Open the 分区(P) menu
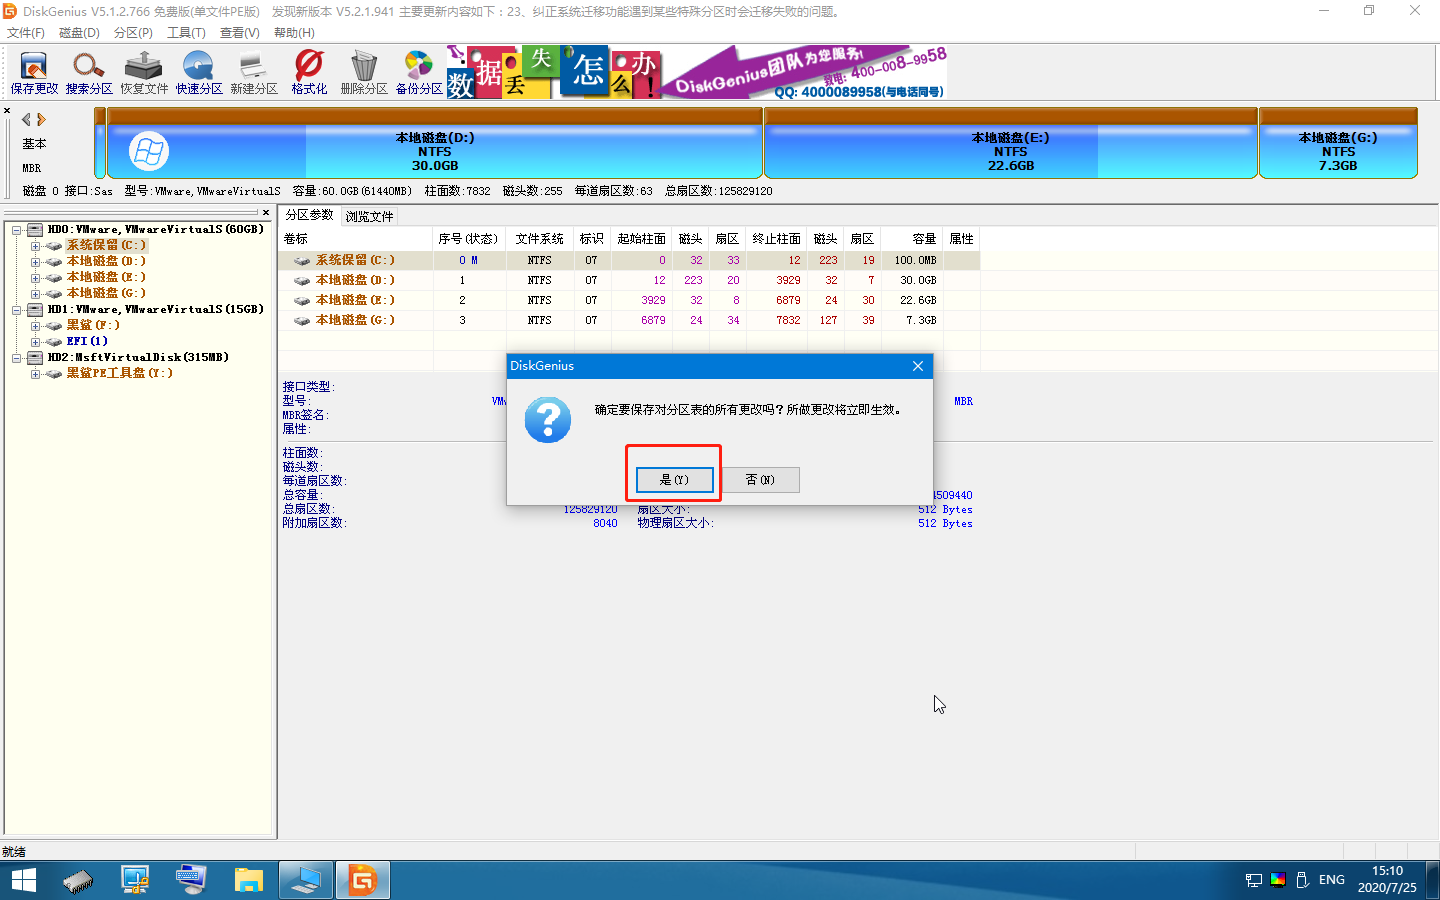The image size is (1440, 900). click(134, 33)
